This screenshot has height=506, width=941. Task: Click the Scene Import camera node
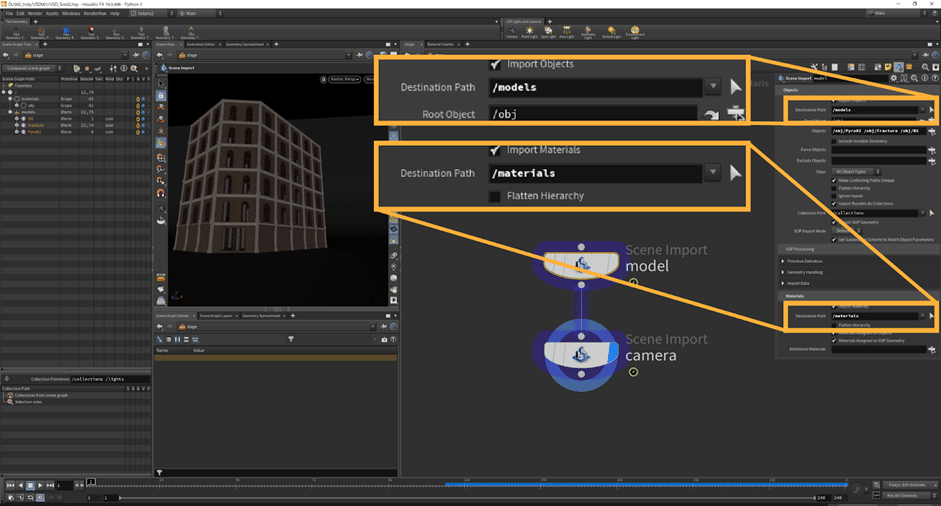(x=581, y=355)
